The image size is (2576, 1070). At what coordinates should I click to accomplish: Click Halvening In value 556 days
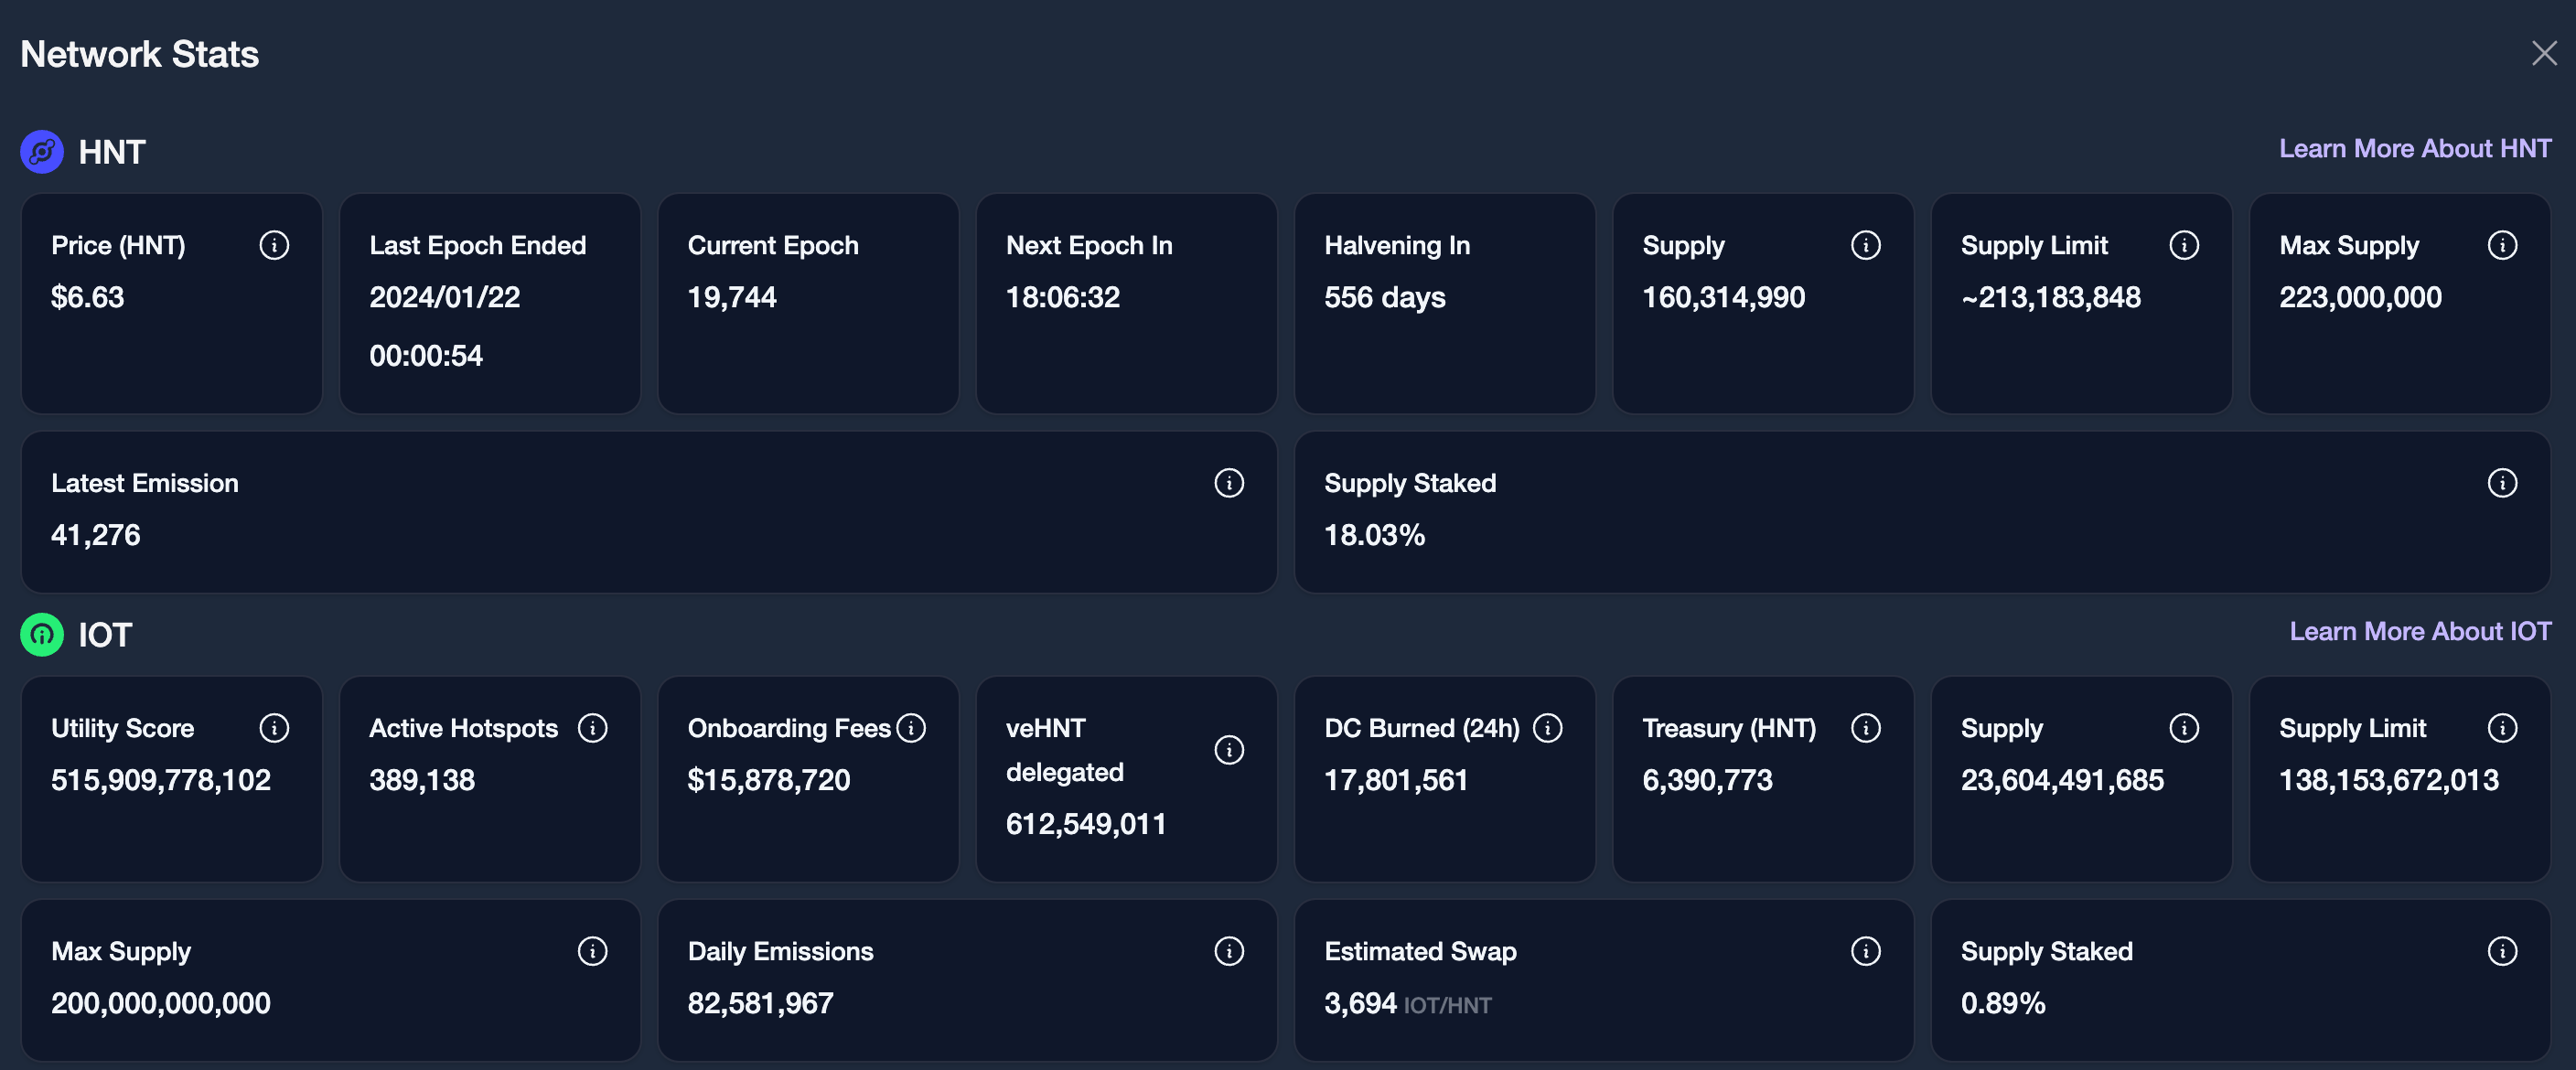point(1385,297)
